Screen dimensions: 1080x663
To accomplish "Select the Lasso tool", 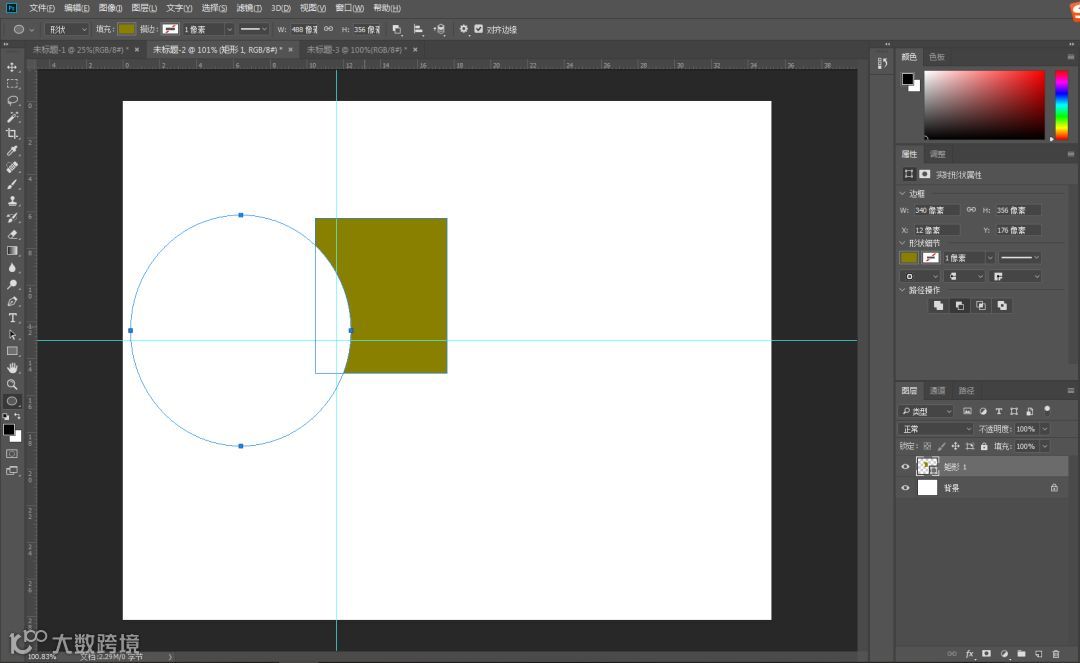I will coord(13,101).
